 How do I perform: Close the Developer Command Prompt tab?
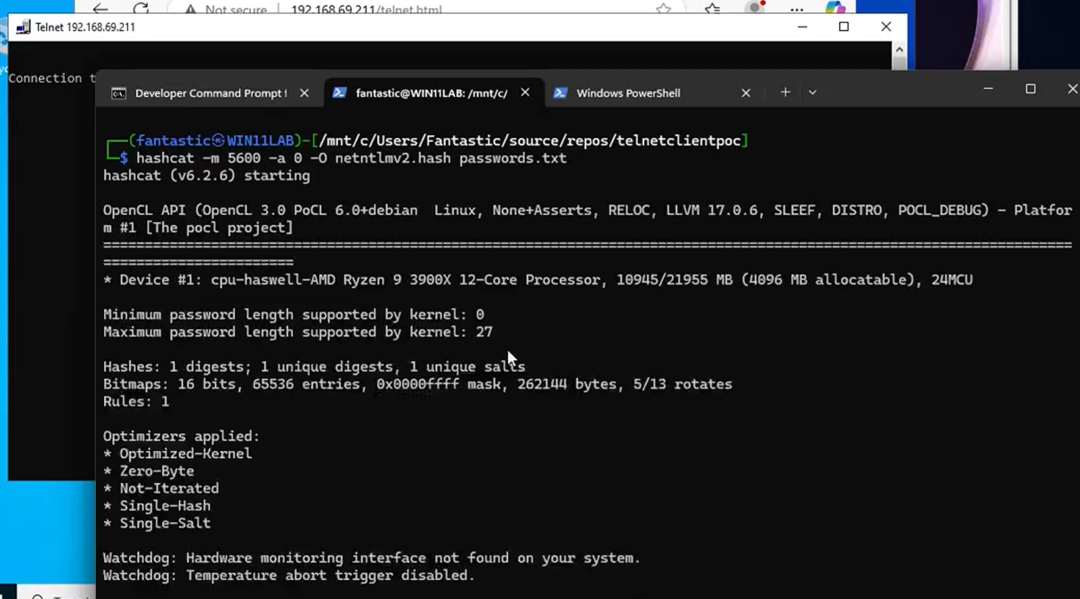tap(304, 93)
